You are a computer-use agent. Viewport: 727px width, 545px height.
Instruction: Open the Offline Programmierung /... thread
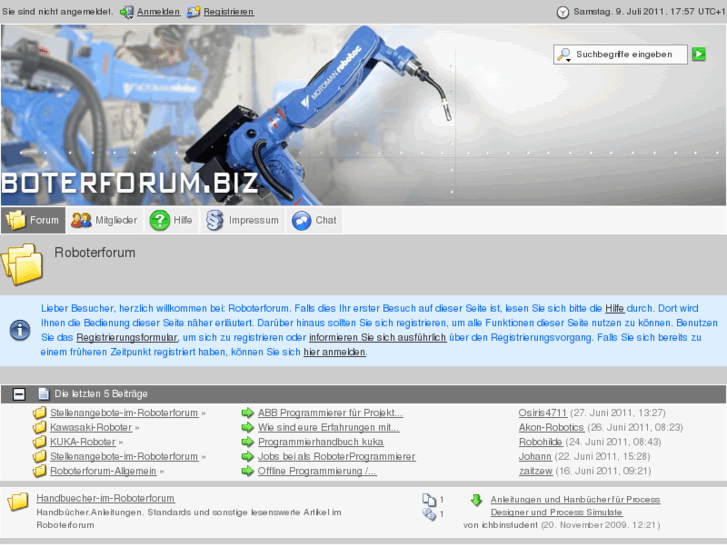[x=317, y=471]
